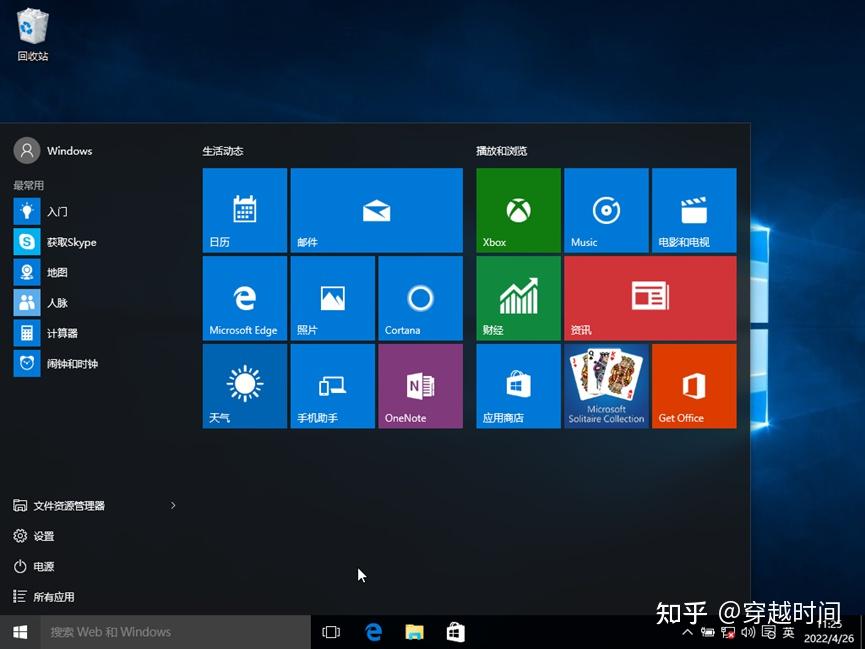Show hidden system tray icons
The height and width of the screenshot is (649, 865).
(x=687, y=632)
